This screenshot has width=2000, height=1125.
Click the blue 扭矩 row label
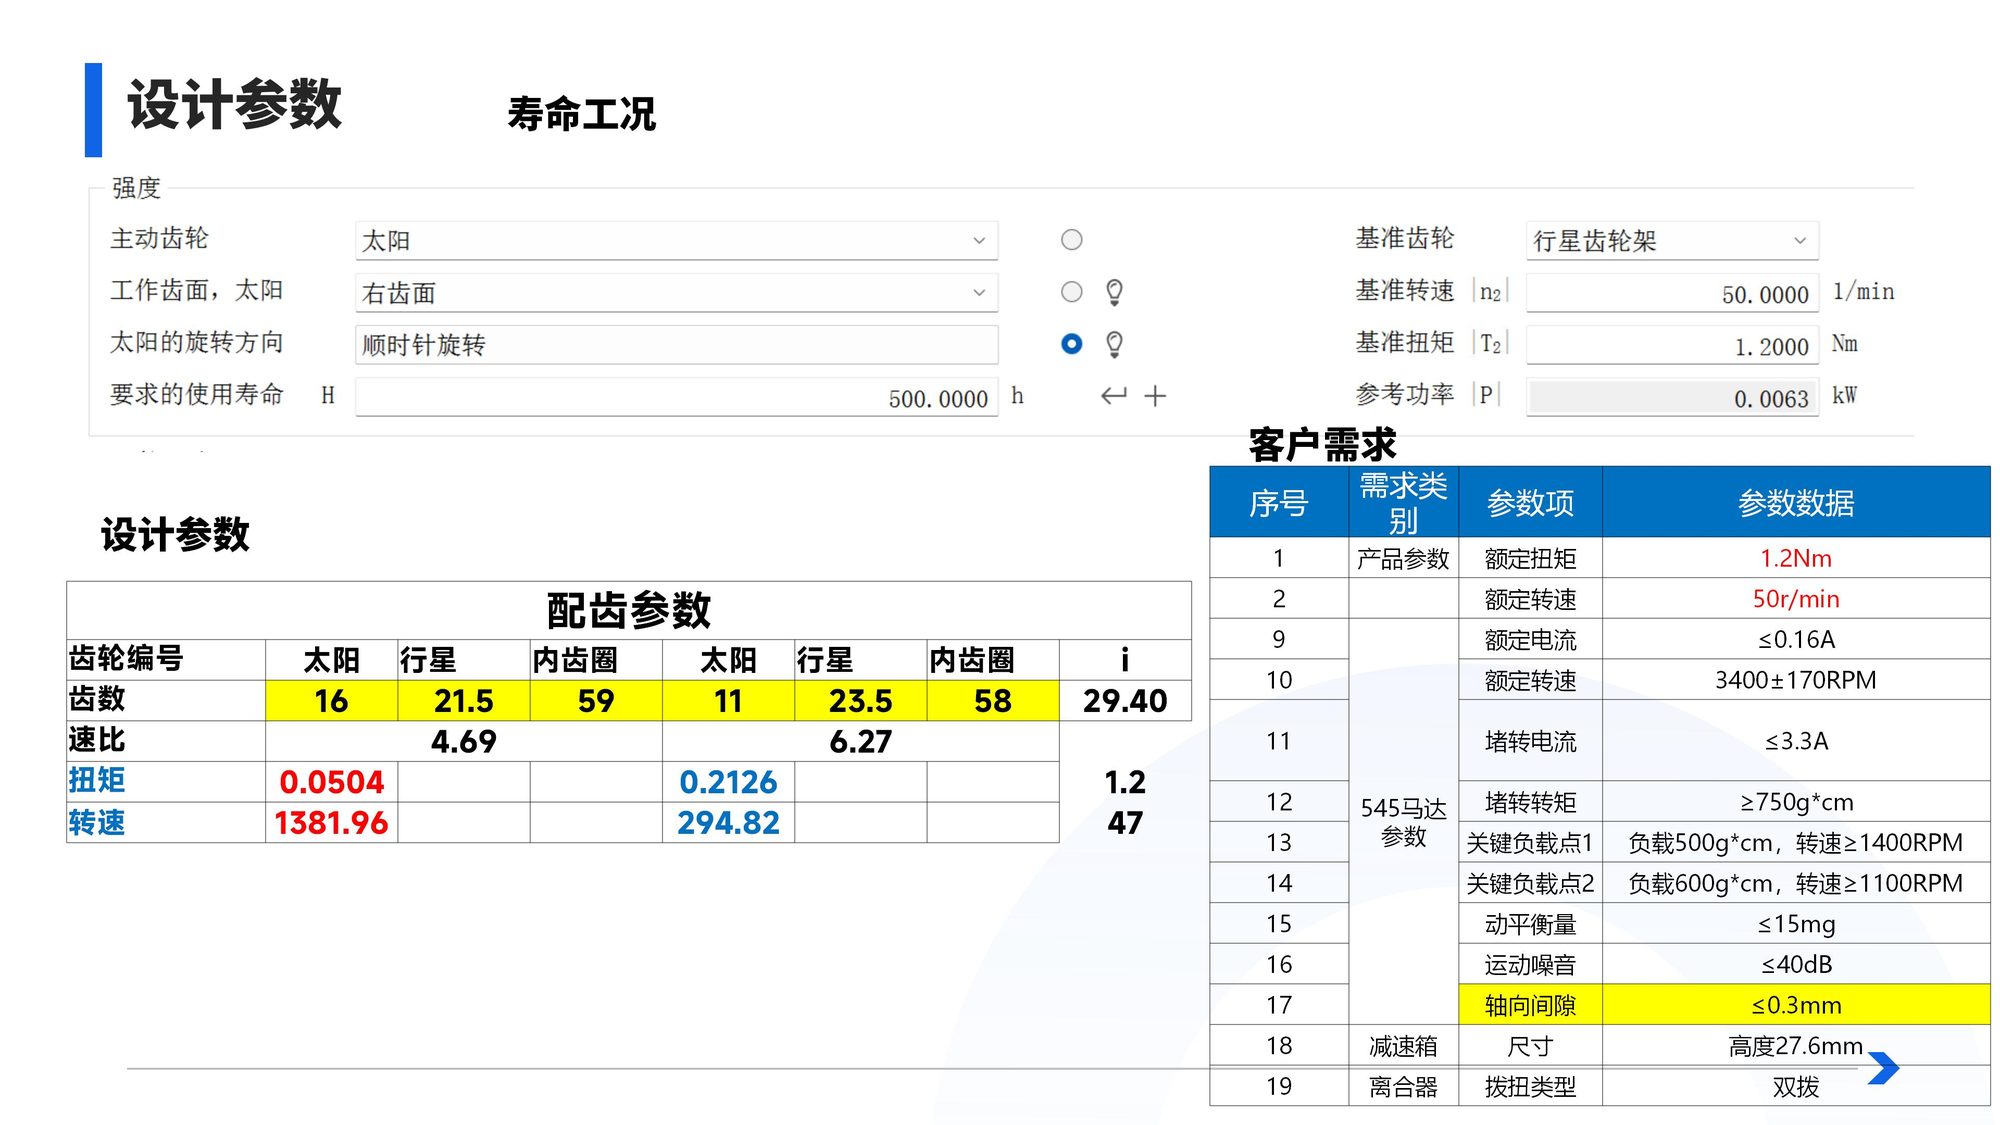click(97, 780)
